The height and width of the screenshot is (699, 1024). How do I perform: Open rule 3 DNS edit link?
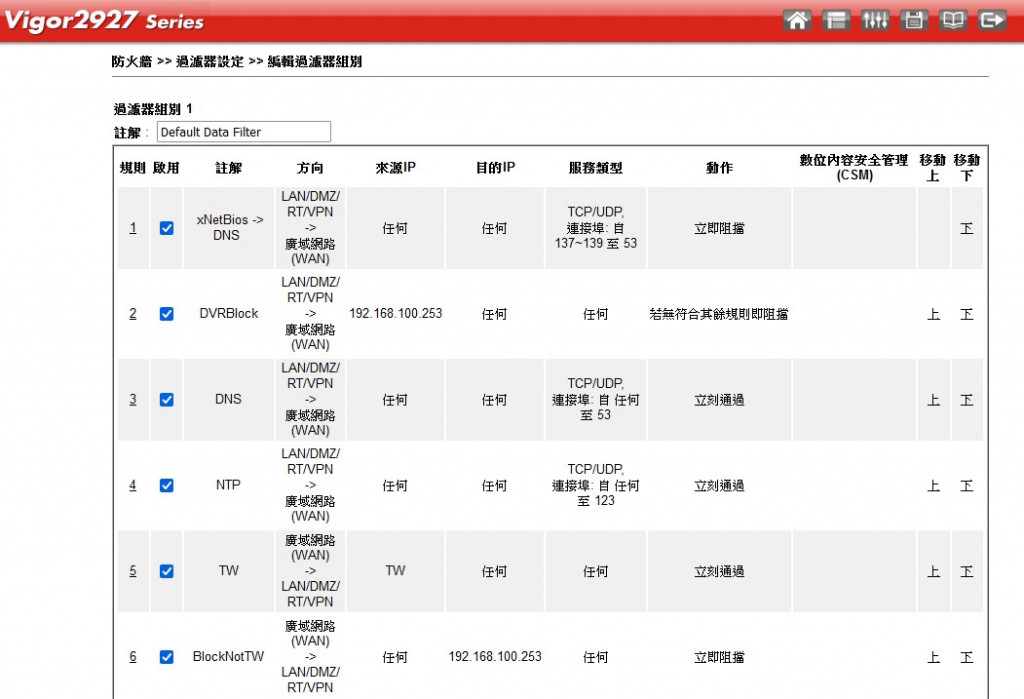click(x=133, y=399)
